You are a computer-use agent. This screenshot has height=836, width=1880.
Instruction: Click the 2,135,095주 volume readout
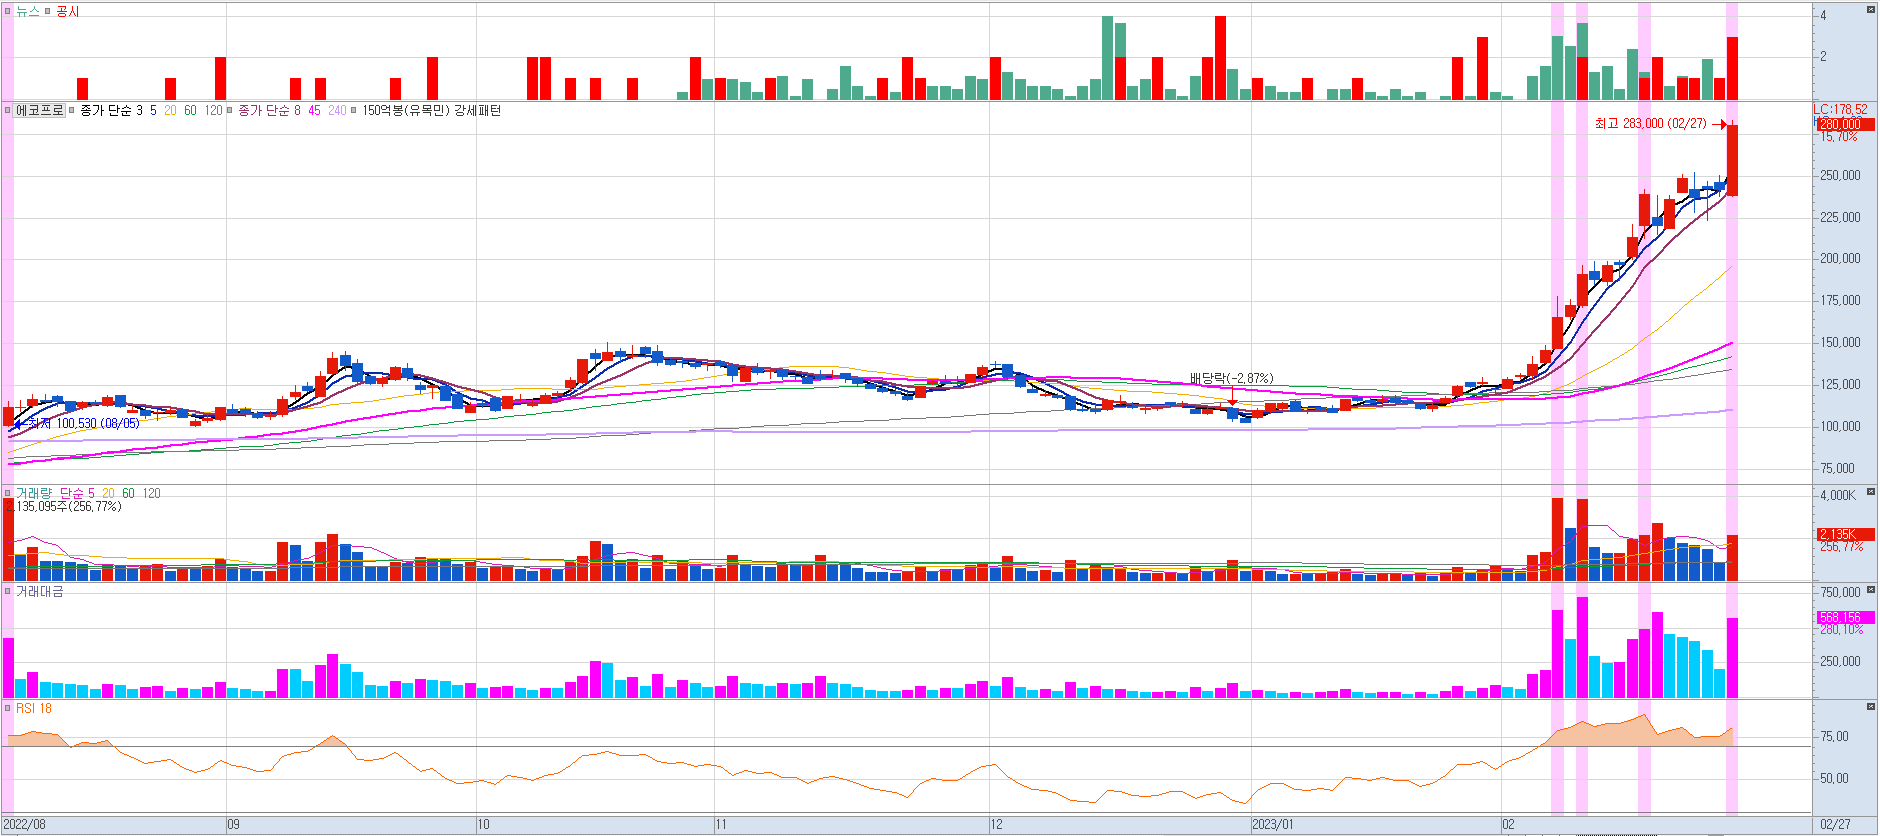(x=64, y=506)
